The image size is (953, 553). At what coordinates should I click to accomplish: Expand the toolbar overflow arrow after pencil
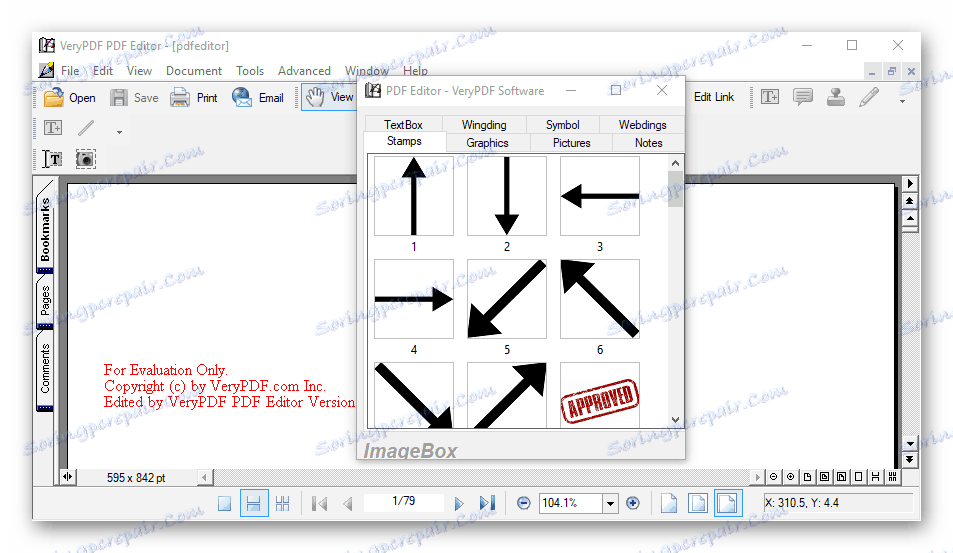click(x=902, y=101)
